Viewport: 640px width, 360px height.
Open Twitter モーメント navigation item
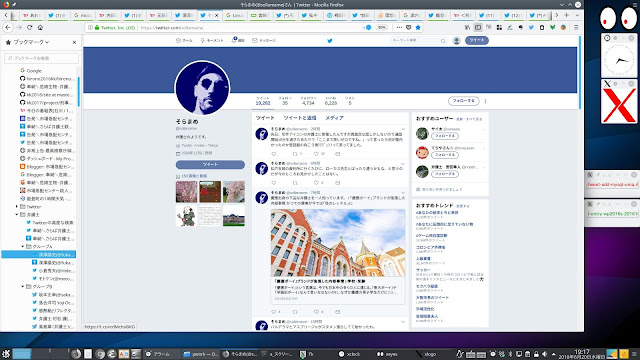pyautogui.click(x=212, y=40)
